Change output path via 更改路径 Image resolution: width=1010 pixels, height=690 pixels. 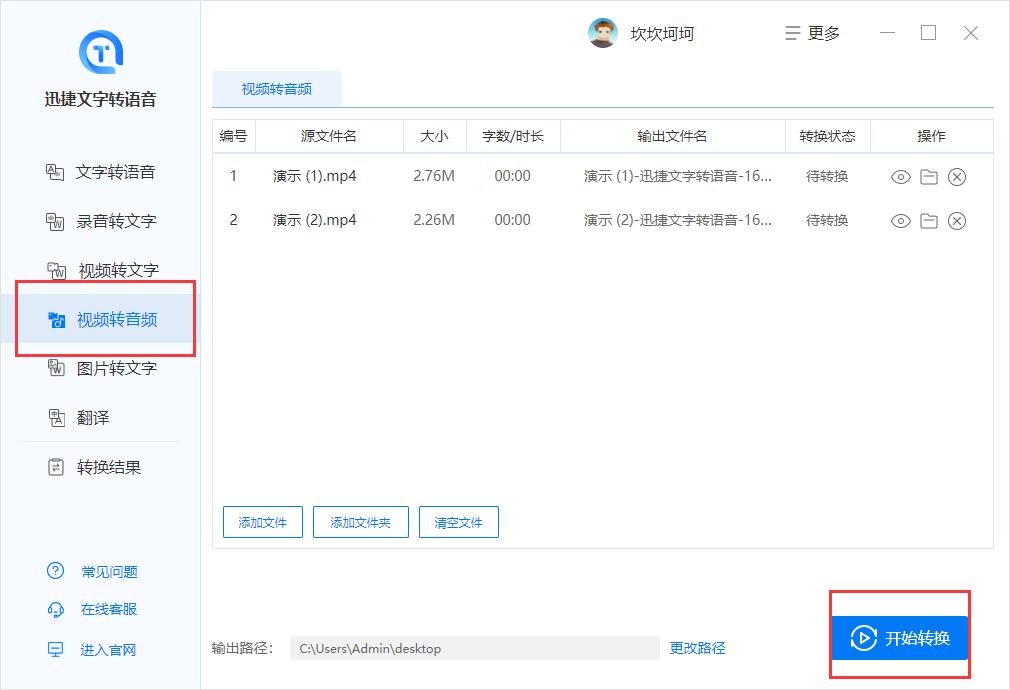696,648
